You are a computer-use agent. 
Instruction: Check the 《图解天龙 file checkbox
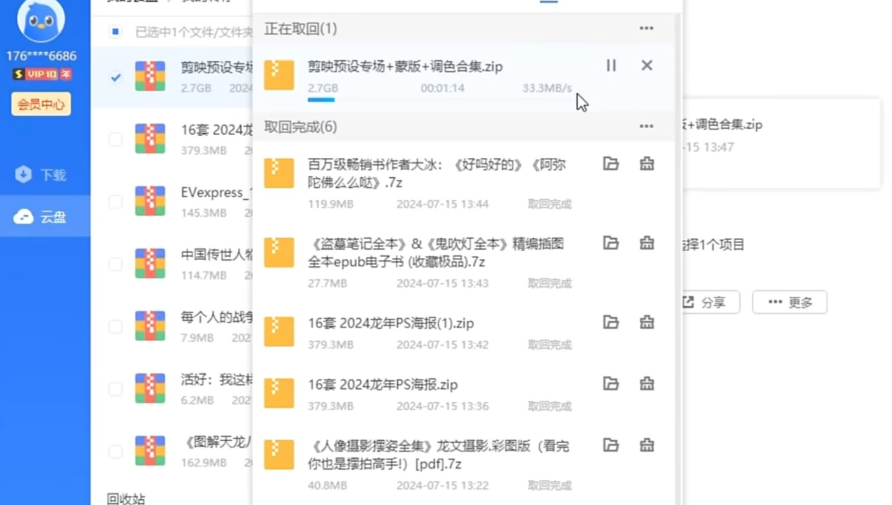(115, 452)
